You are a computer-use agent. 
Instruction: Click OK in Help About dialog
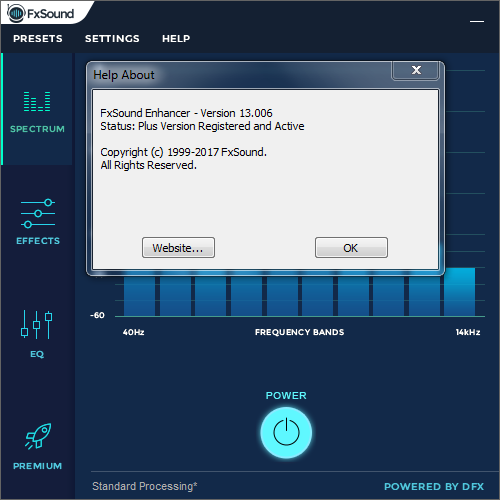[351, 248]
